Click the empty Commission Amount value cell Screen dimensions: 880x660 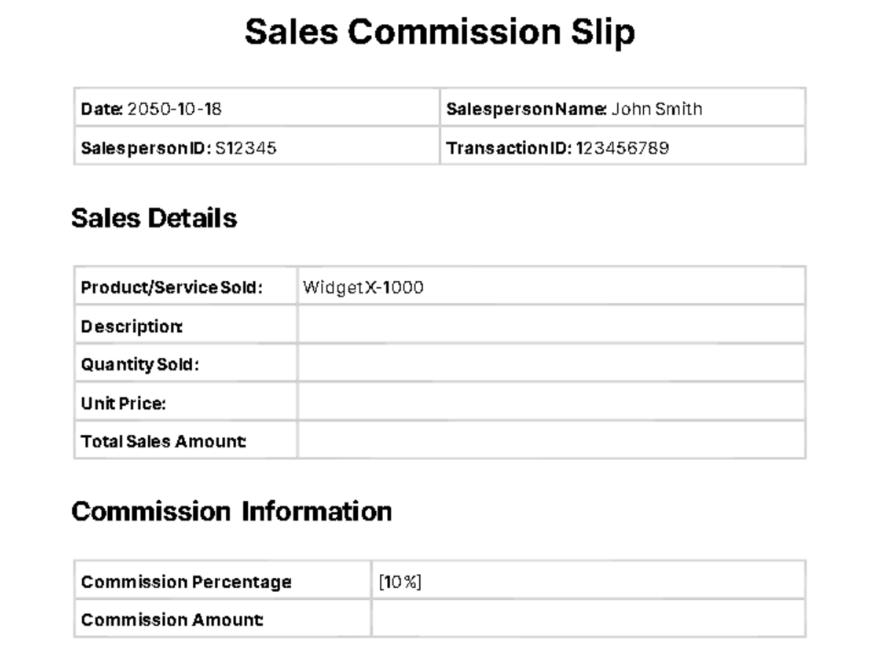[587, 620]
